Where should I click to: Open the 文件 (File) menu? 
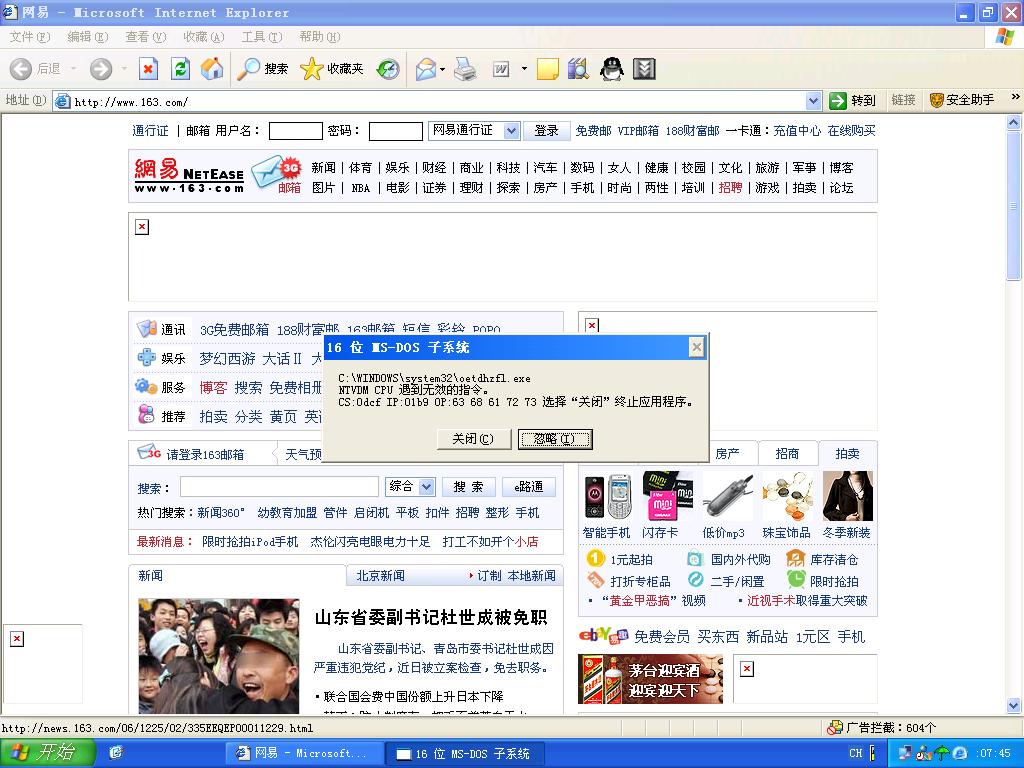(29, 37)
